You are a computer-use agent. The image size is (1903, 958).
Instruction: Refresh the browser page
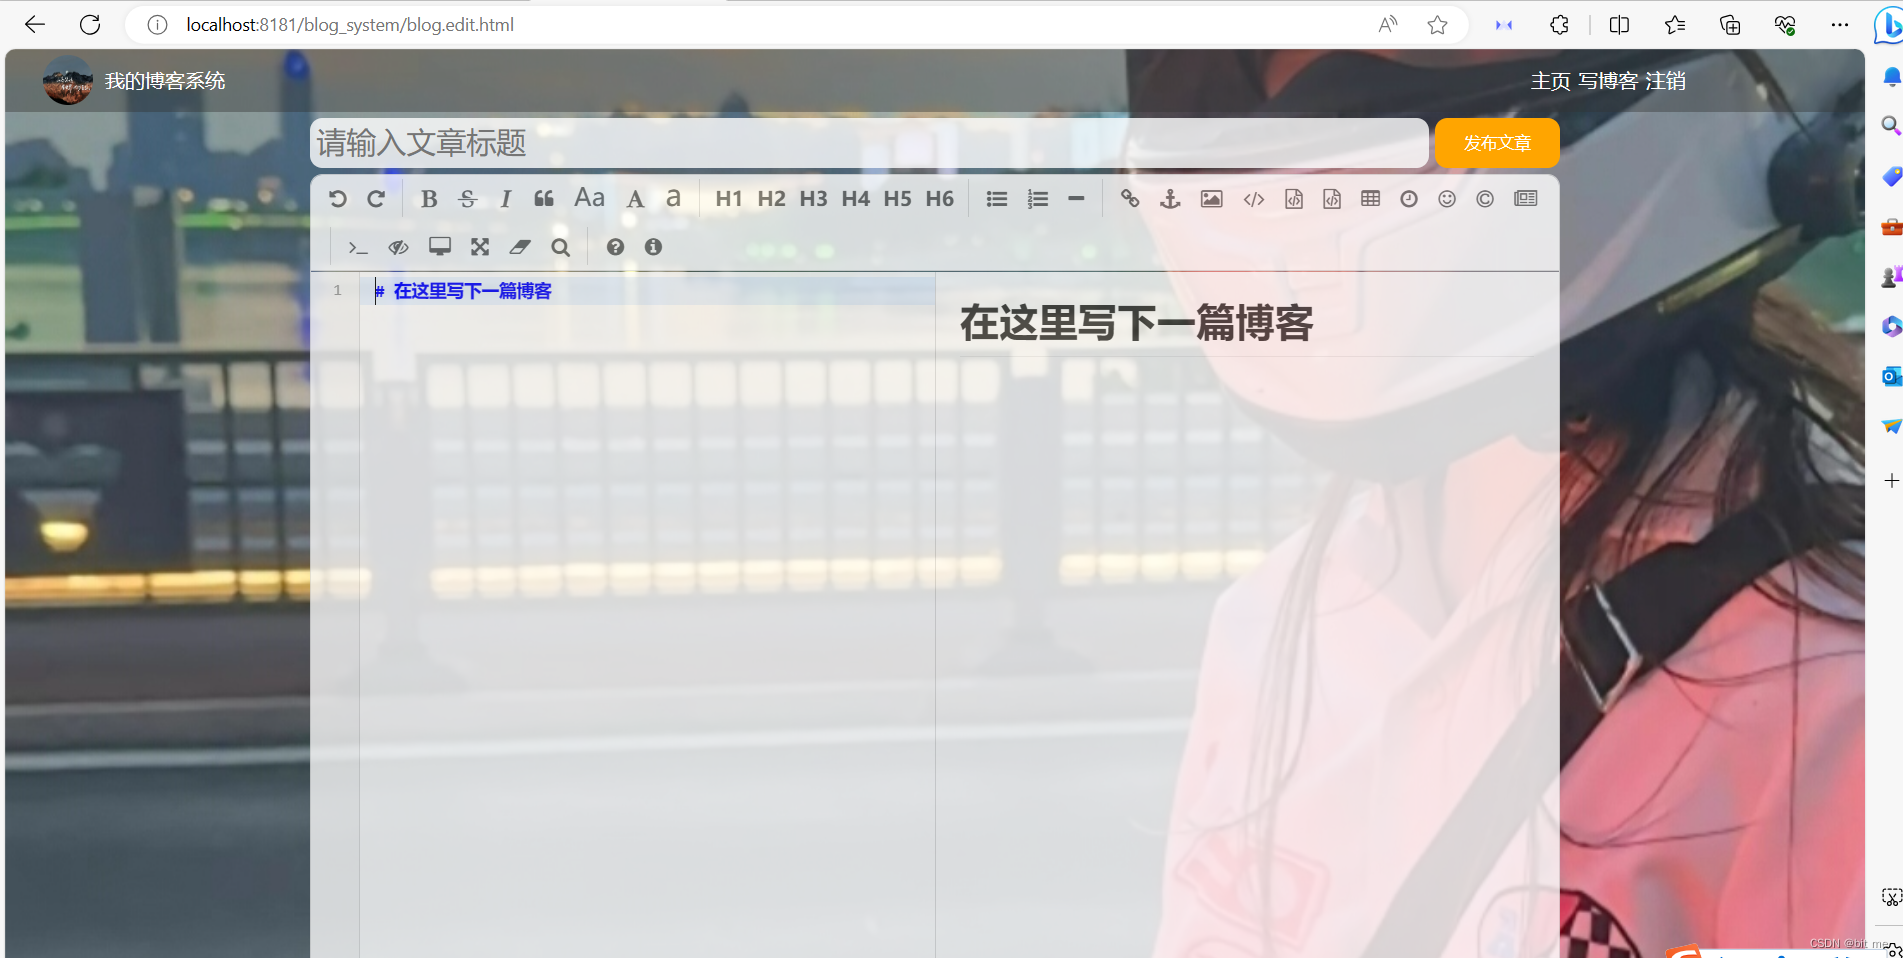[90, 25]
